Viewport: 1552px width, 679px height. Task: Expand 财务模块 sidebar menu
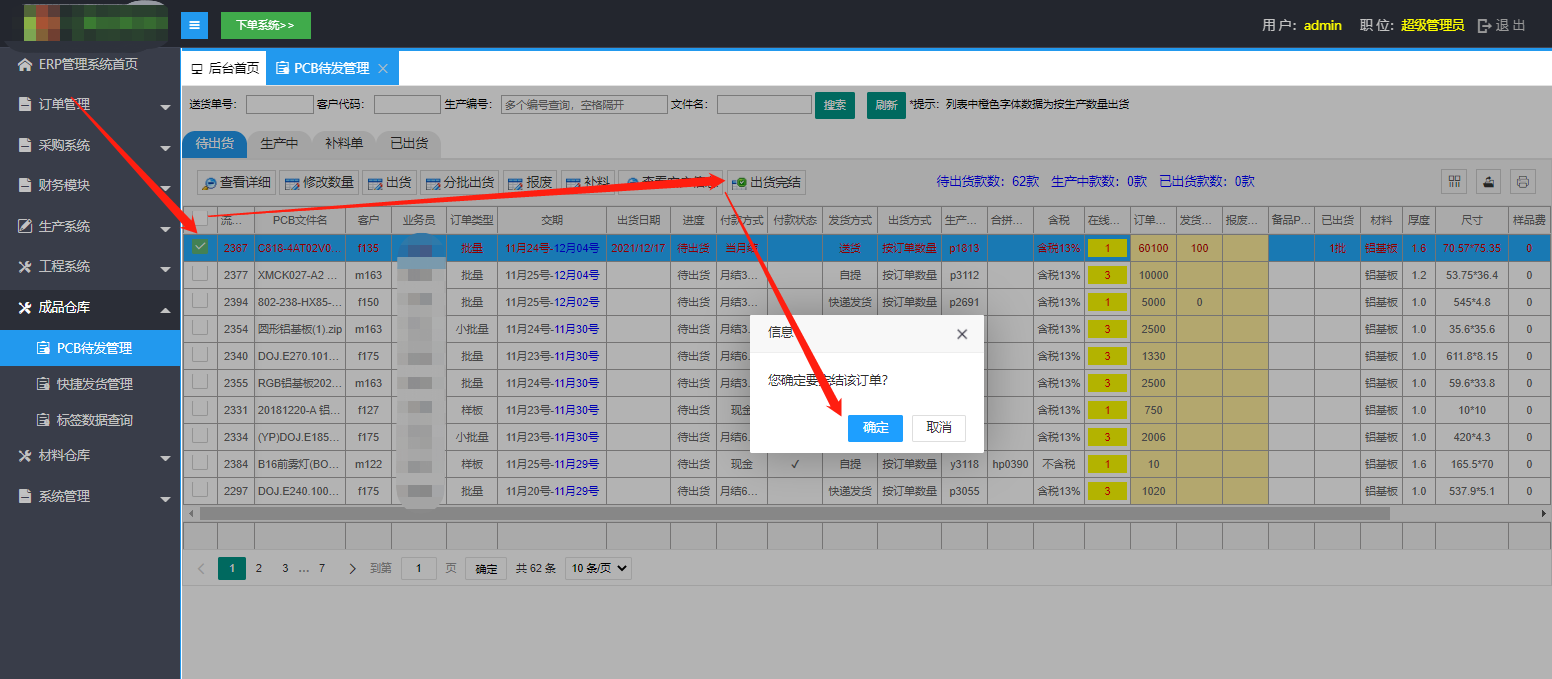coord(90,185)
